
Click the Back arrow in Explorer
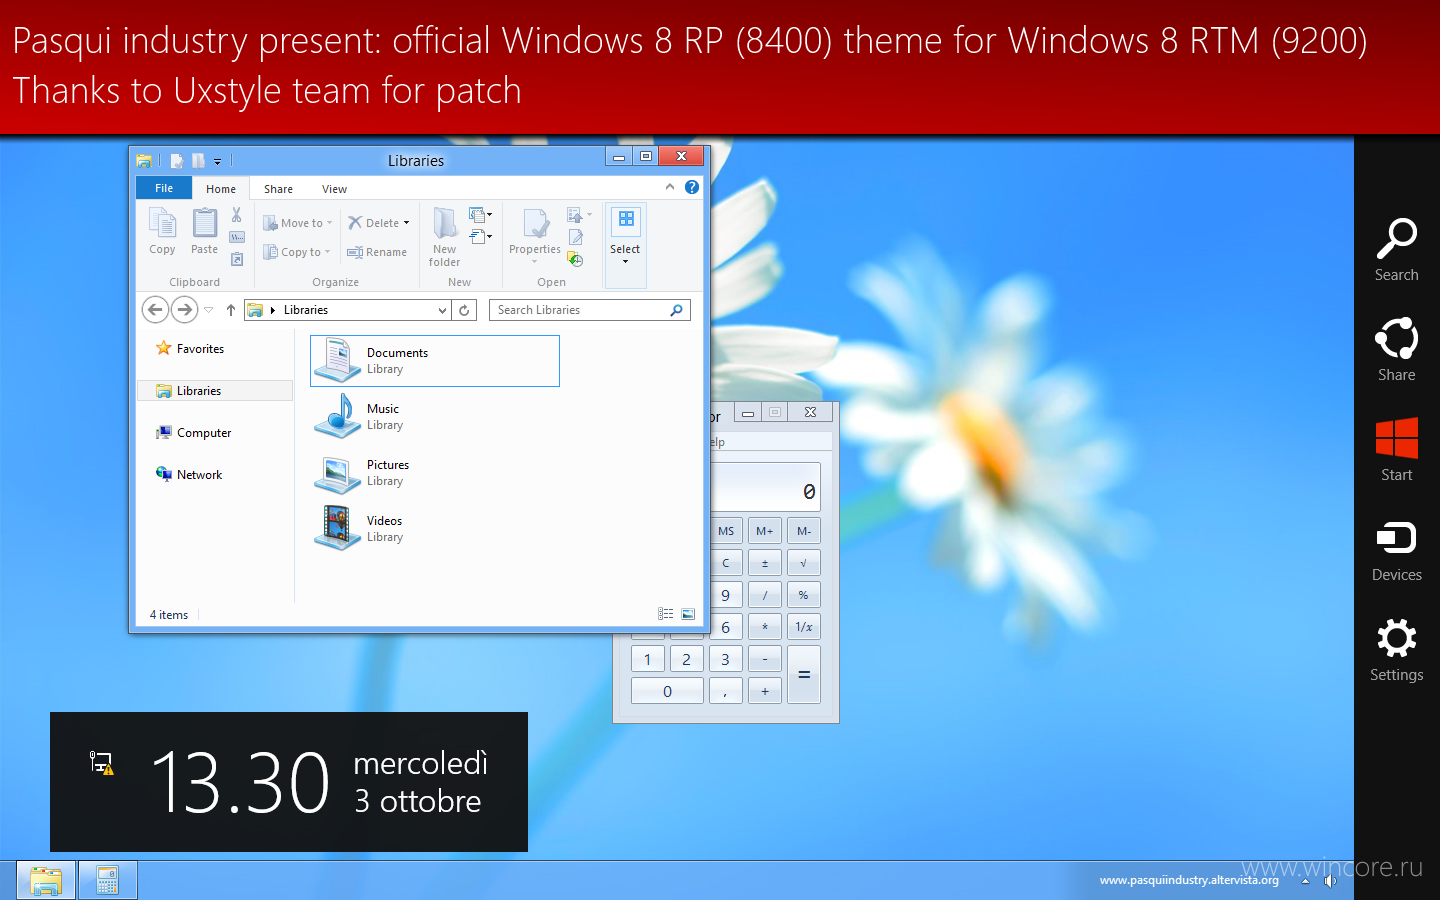[155, 310]
